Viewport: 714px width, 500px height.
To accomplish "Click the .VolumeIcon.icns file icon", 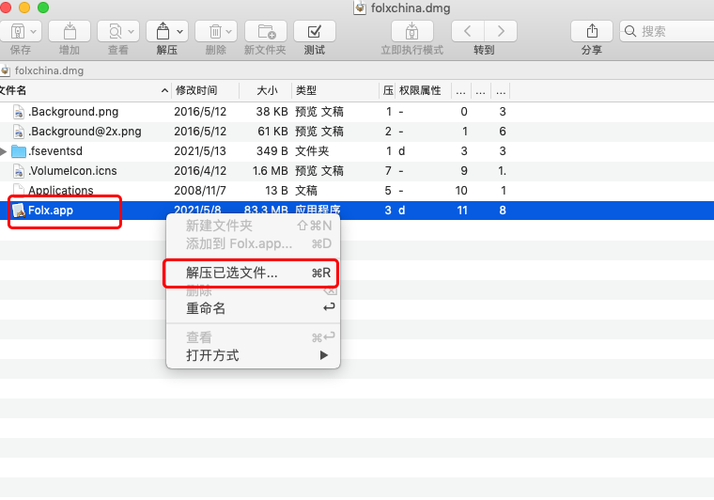I will 19,171.
